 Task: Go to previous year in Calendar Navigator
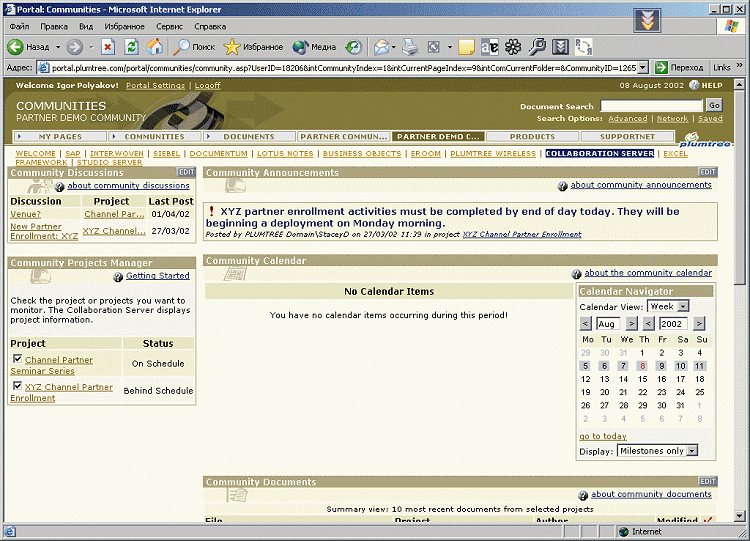(648, 324)
